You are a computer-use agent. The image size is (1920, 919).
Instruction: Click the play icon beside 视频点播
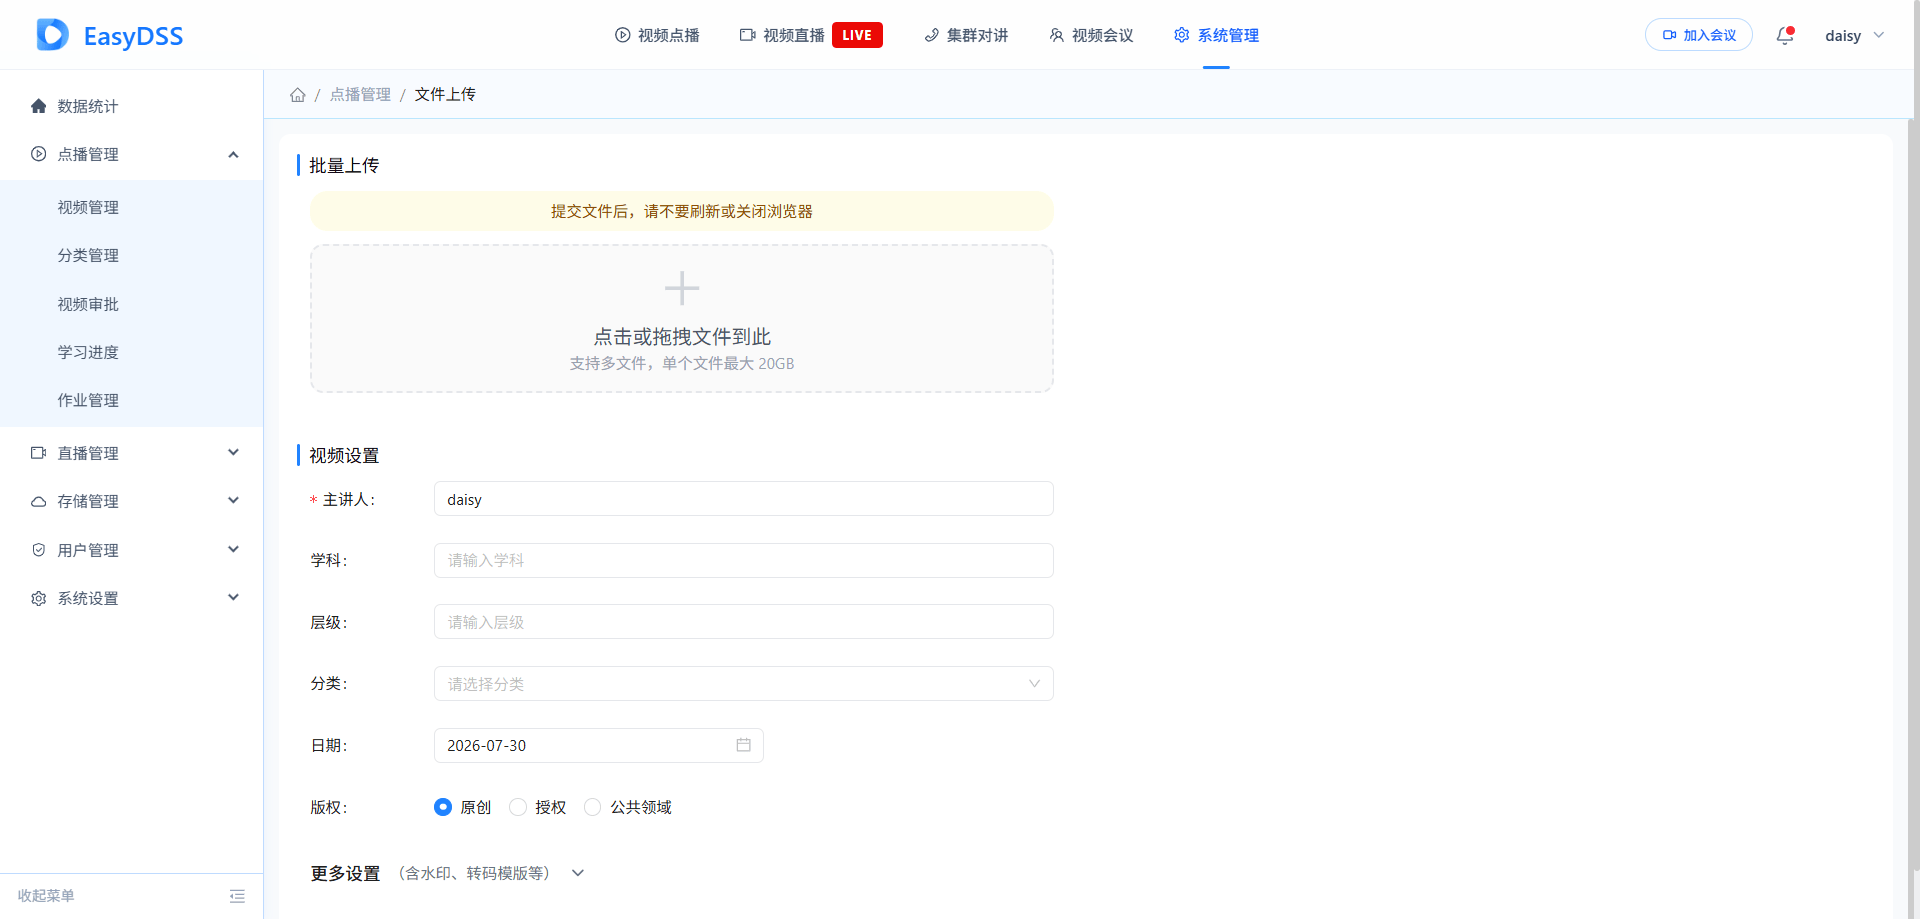click(x=623, y=35)
